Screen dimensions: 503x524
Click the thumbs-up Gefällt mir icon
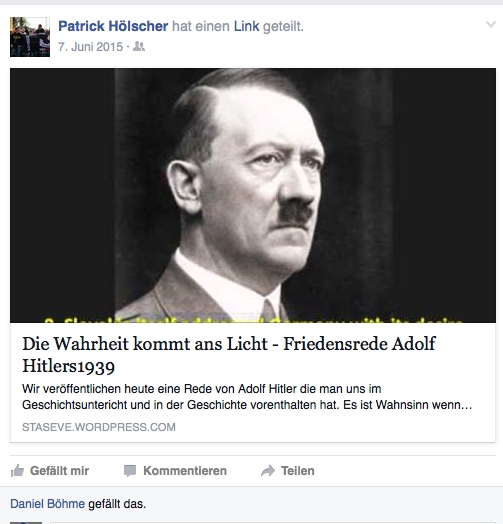(x=17, y=471)
